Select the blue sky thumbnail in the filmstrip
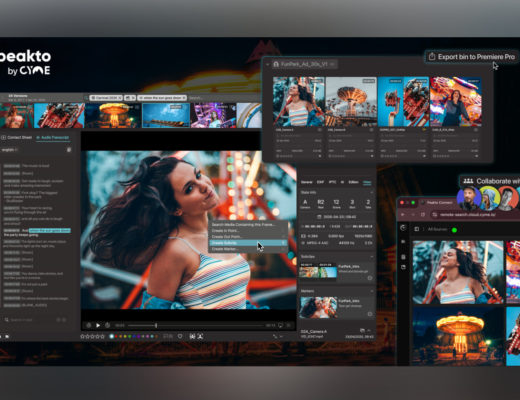This screenshot has height=400, width=520. 166,115
